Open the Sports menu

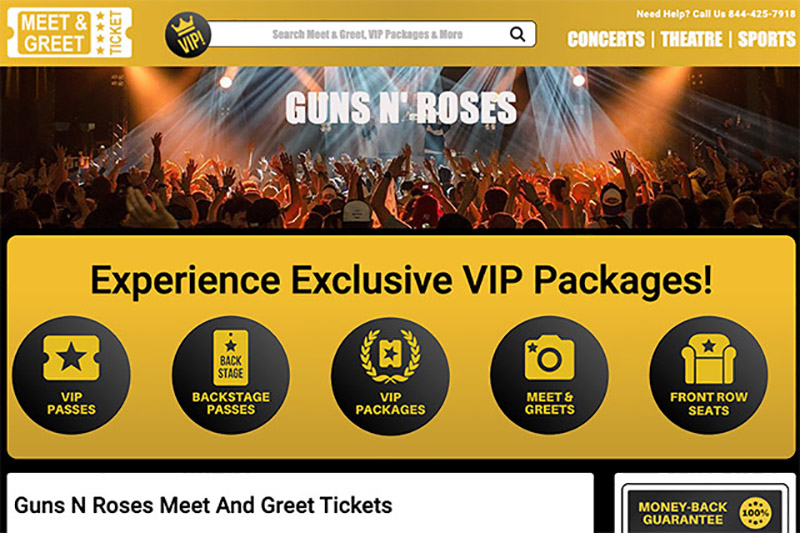(766, 39)
